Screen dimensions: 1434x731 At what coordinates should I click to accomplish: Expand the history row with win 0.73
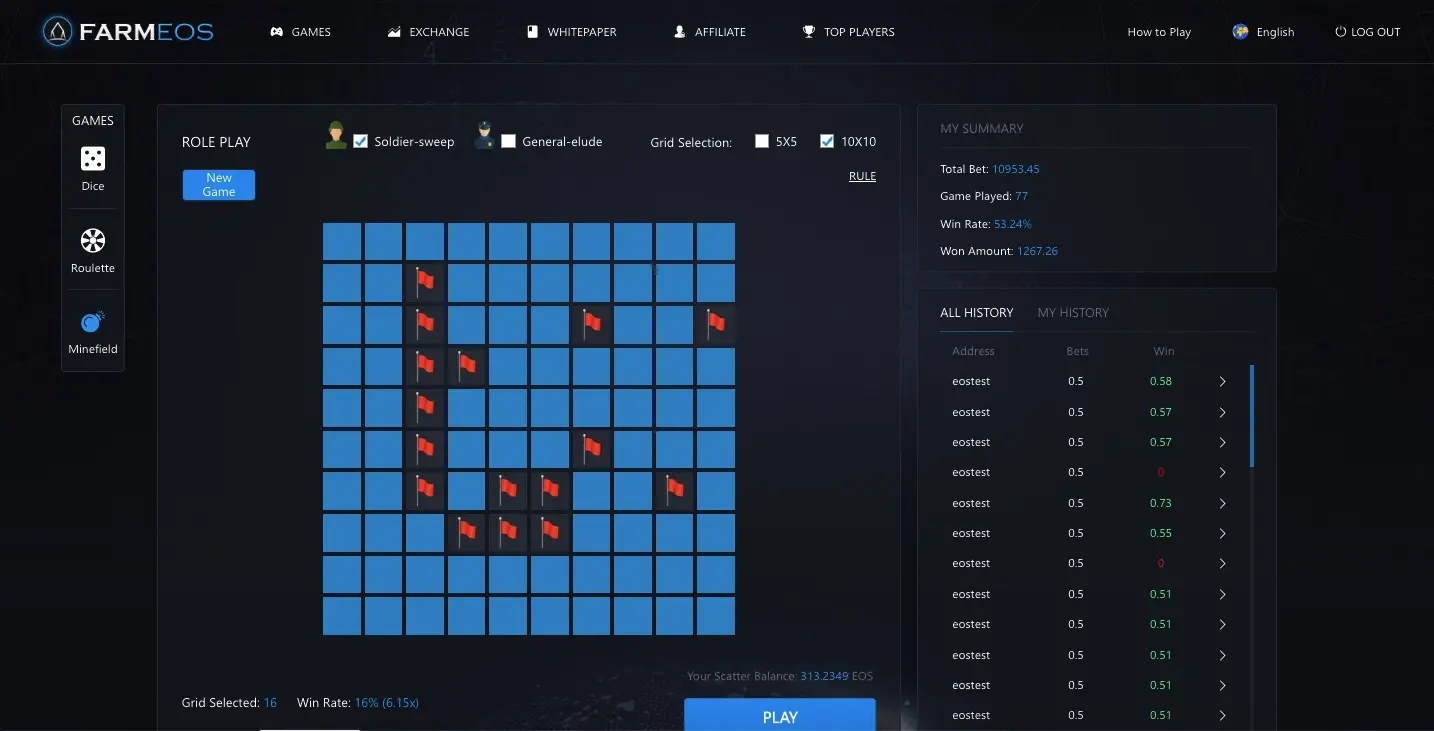point(1222,503)
